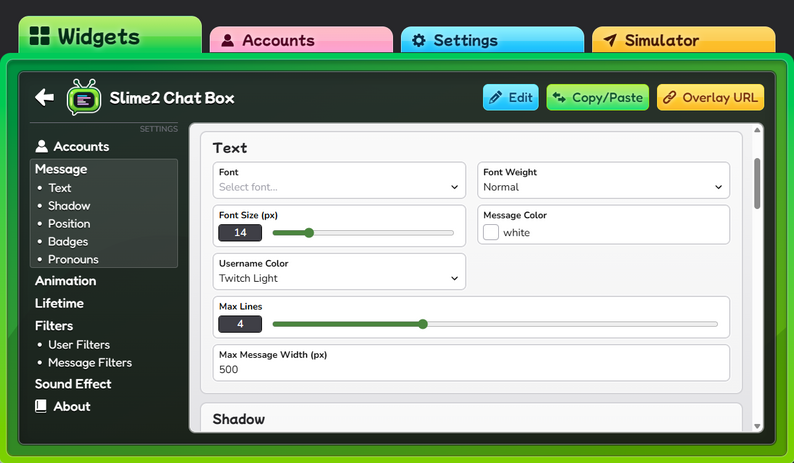Open Lifetime settings in sidebar
The width and height of the screenshot is (794, 463).
[59, 303]
